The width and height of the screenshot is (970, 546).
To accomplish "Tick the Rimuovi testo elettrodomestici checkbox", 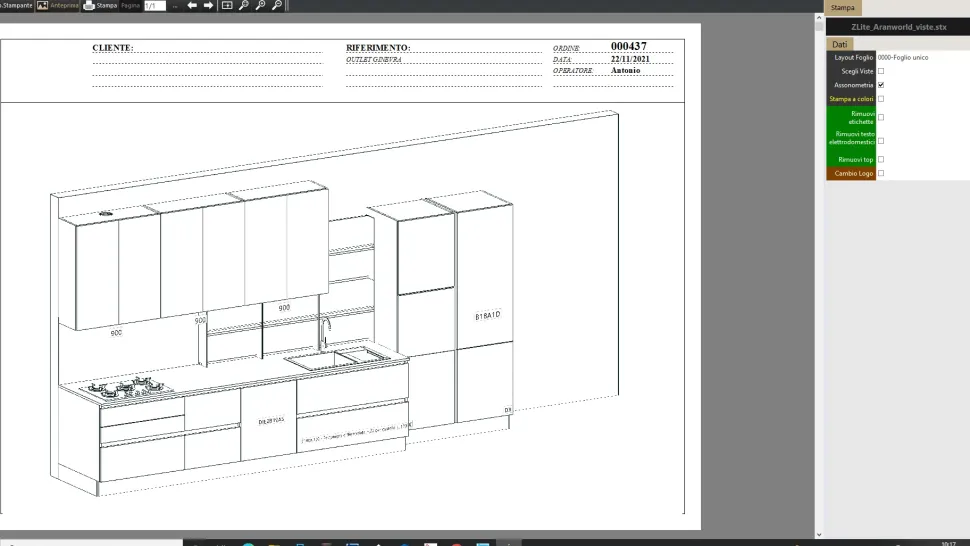I will click(x=881, y=140).
